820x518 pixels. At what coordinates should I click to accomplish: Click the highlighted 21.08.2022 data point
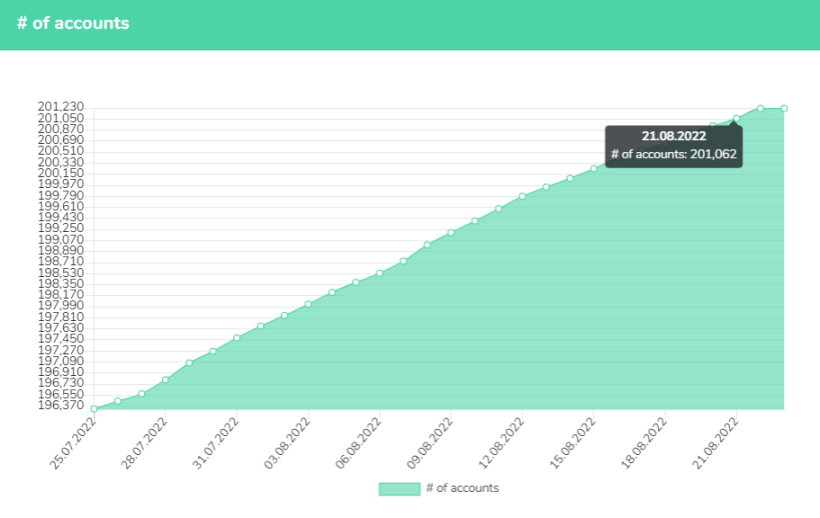(737, 118)
